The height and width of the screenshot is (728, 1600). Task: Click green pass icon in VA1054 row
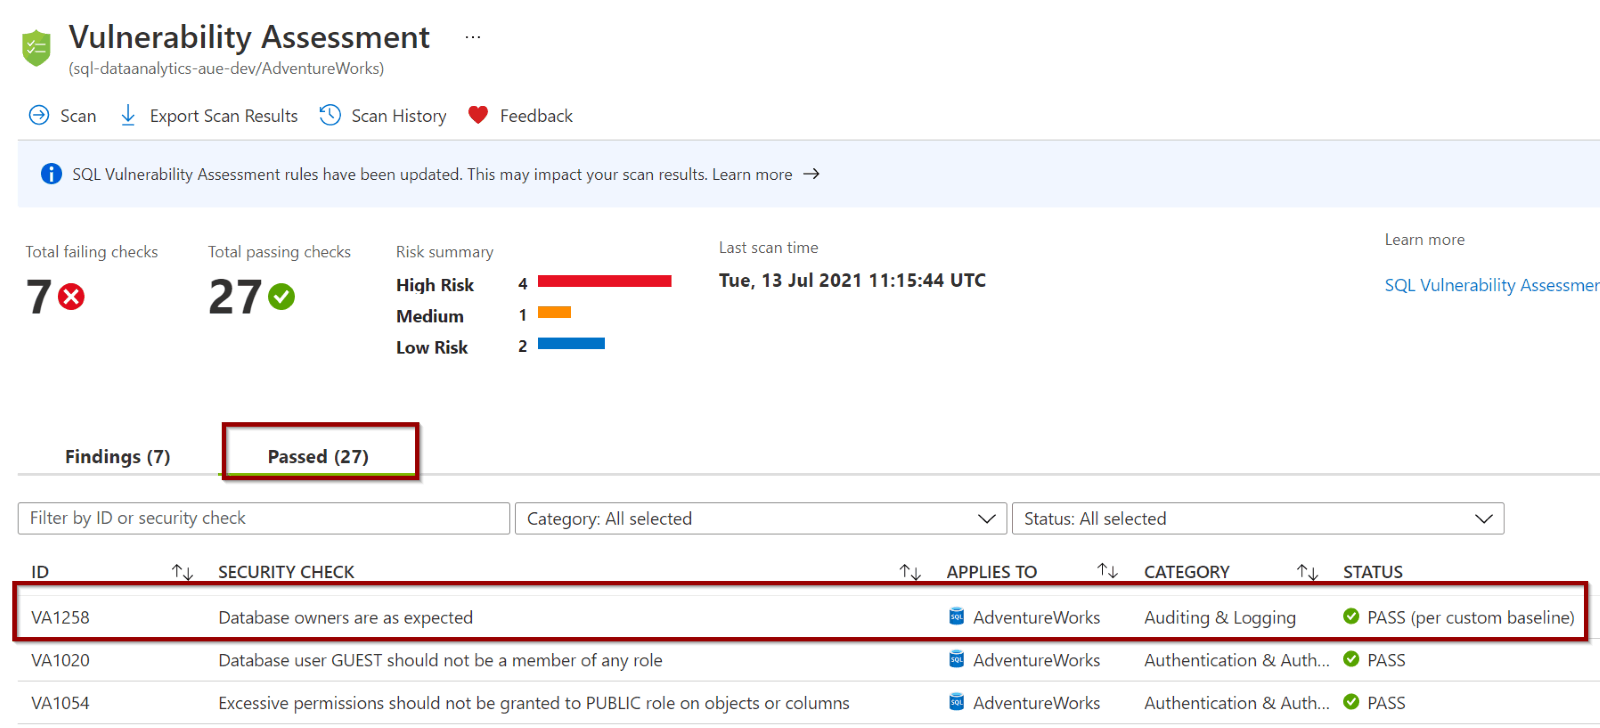pyautogui.click(x=1351, y=702)
